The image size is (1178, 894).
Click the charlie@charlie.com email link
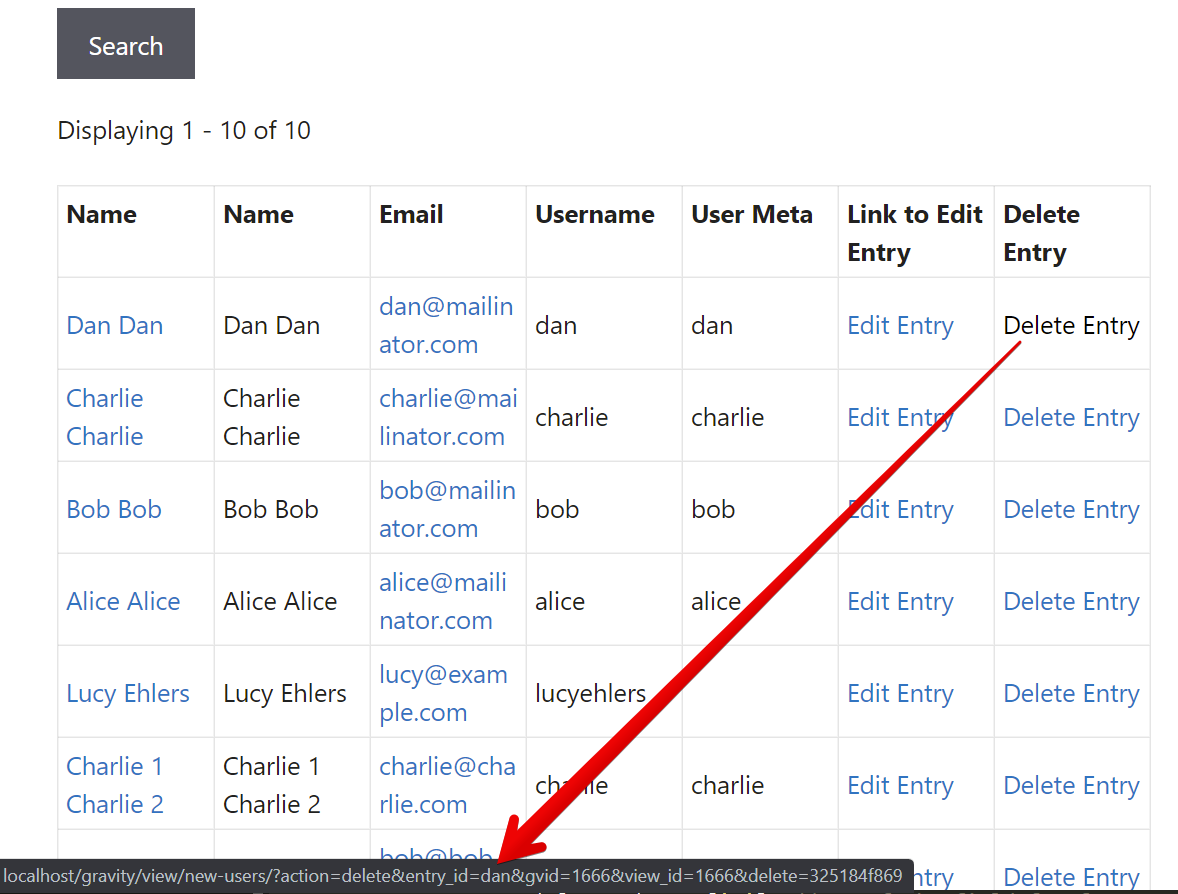(447, 785)
